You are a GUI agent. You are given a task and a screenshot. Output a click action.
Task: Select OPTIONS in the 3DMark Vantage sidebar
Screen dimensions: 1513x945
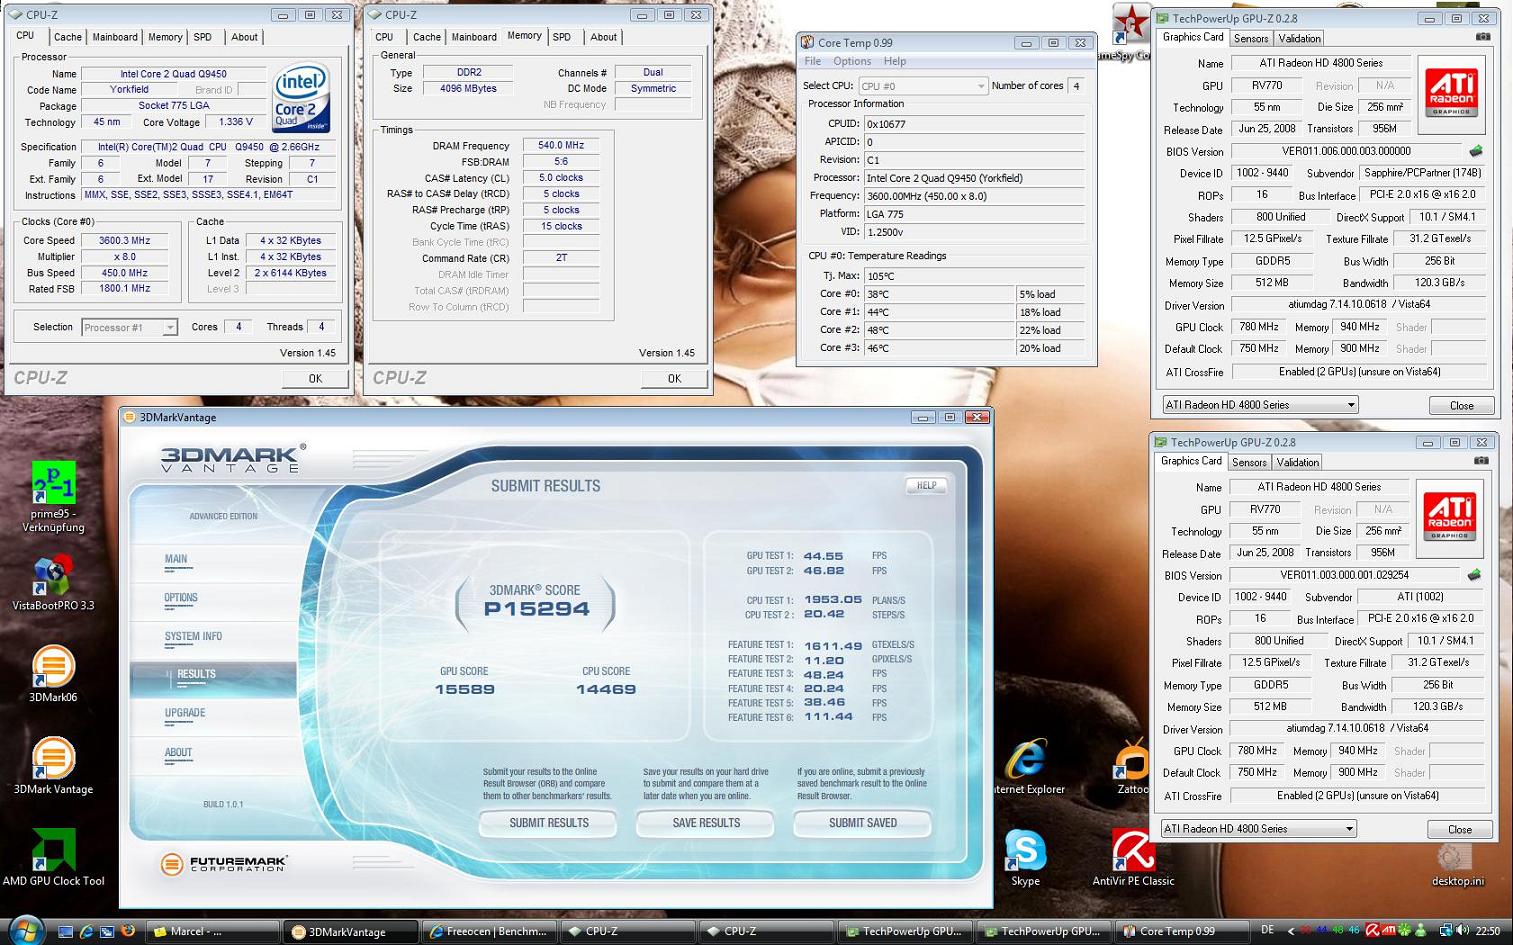click(x=181, y=598)
